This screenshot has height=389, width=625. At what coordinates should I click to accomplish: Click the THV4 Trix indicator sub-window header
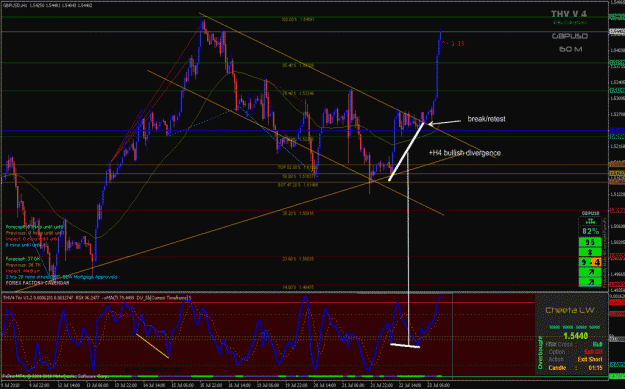point(97,297)
